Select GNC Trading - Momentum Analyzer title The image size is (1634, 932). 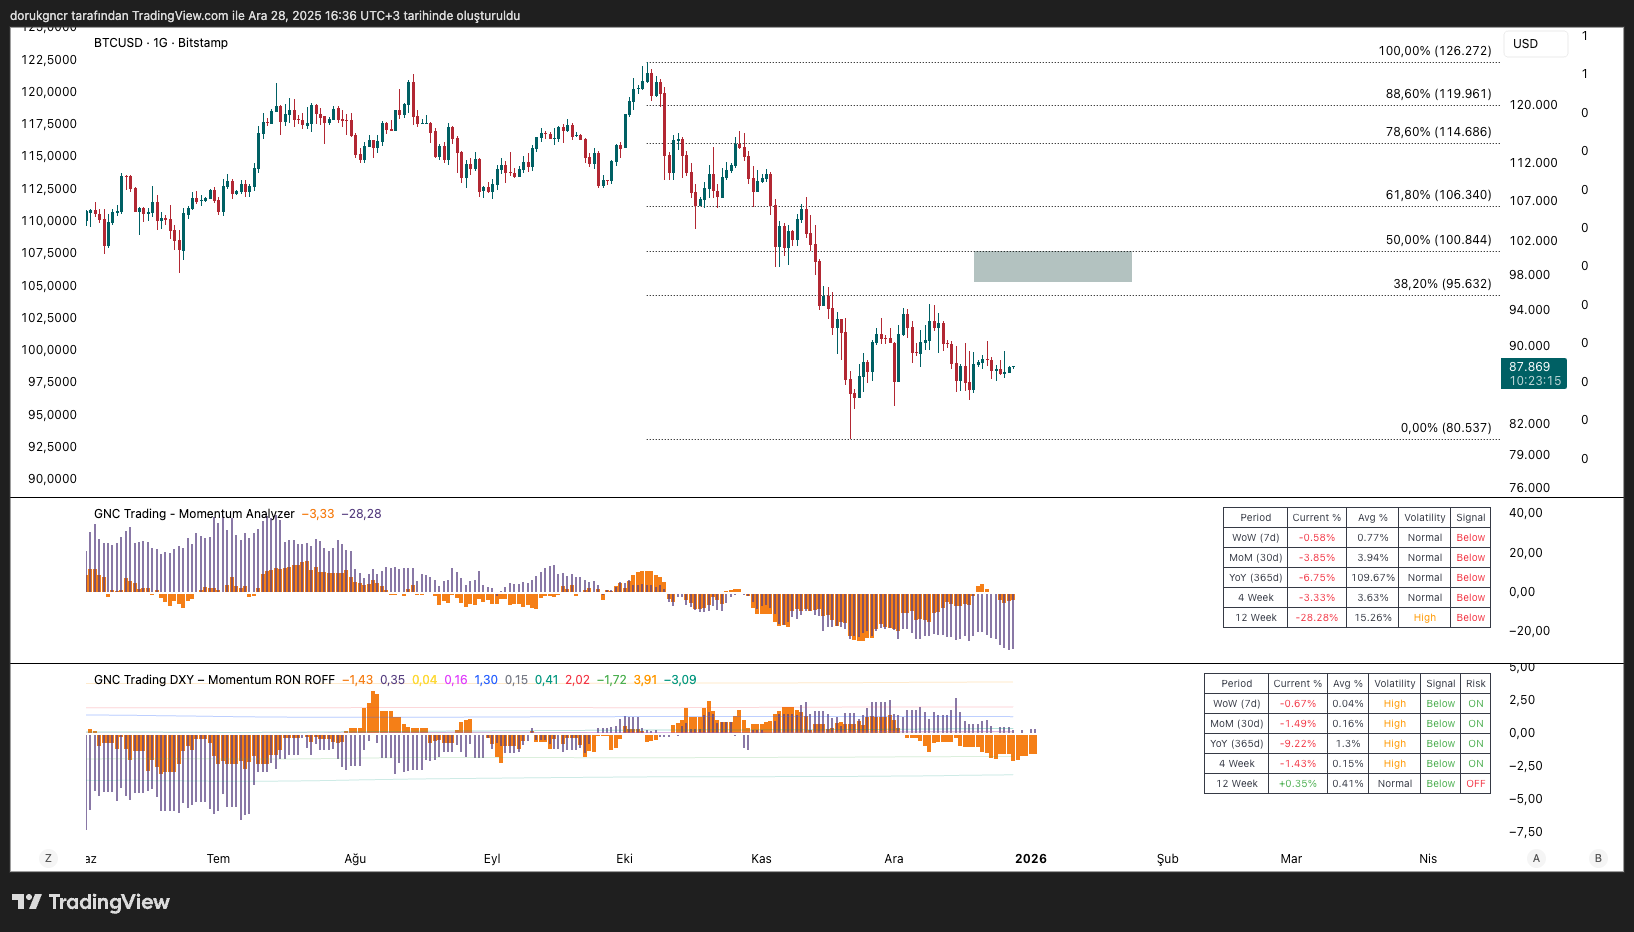[x=194, y=514]
